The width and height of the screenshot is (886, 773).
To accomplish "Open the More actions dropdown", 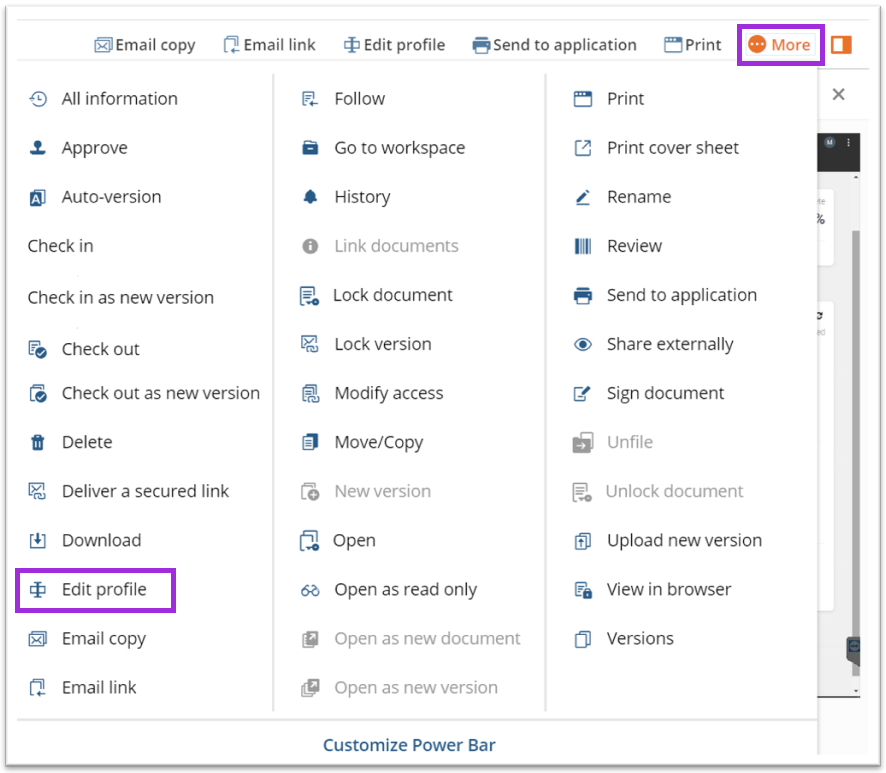I will (x=780, y=45).
